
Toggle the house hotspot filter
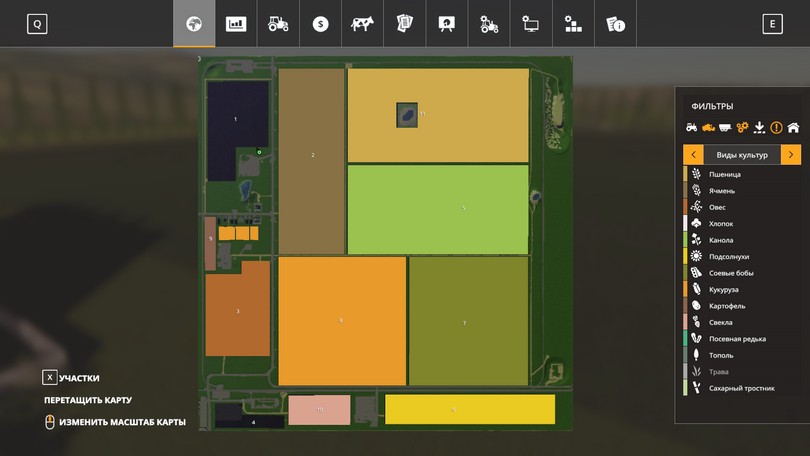coord(793,127)
